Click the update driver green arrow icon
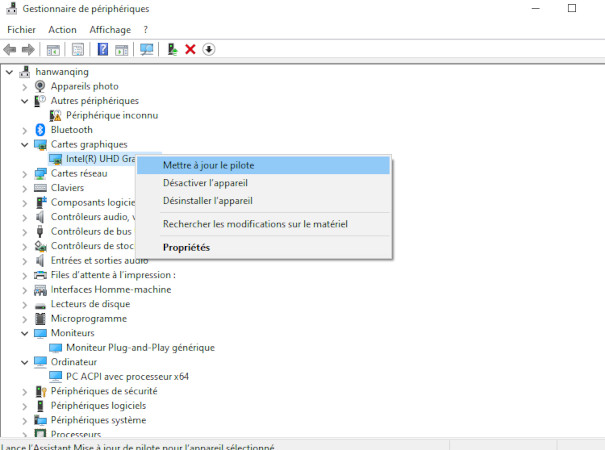605x450 pixels. click(x=173, y=49)
